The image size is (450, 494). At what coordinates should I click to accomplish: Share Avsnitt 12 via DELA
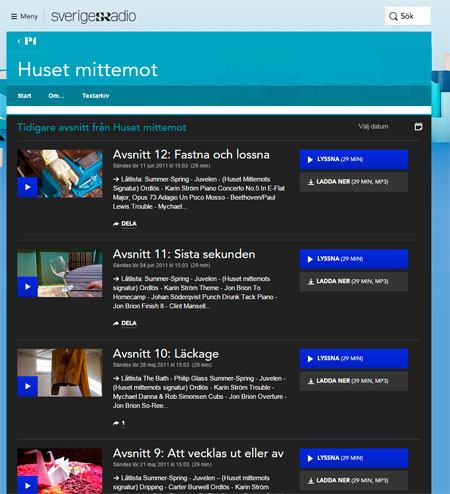(125, 224)
